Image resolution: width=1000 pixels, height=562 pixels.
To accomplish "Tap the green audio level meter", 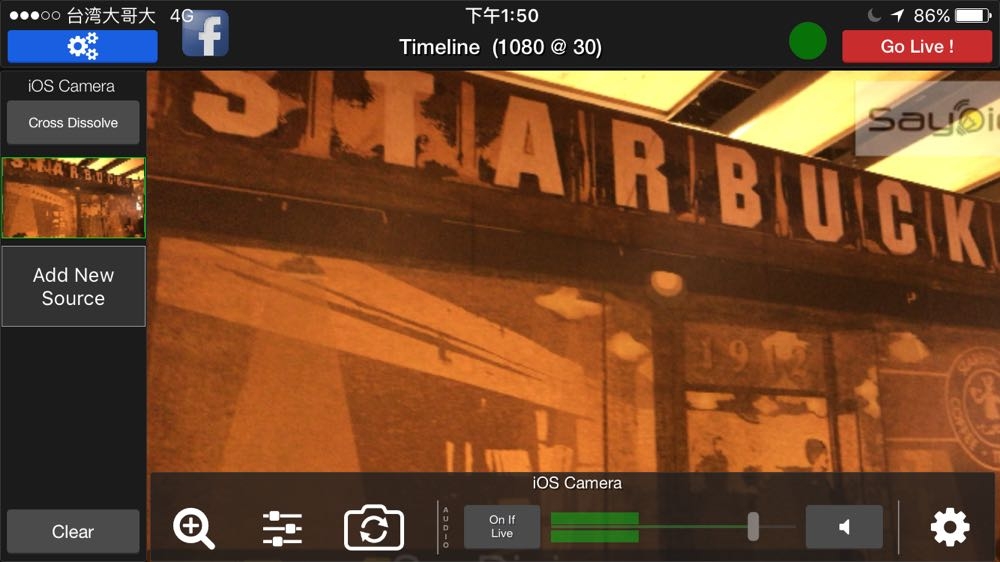I will point(594,527).
